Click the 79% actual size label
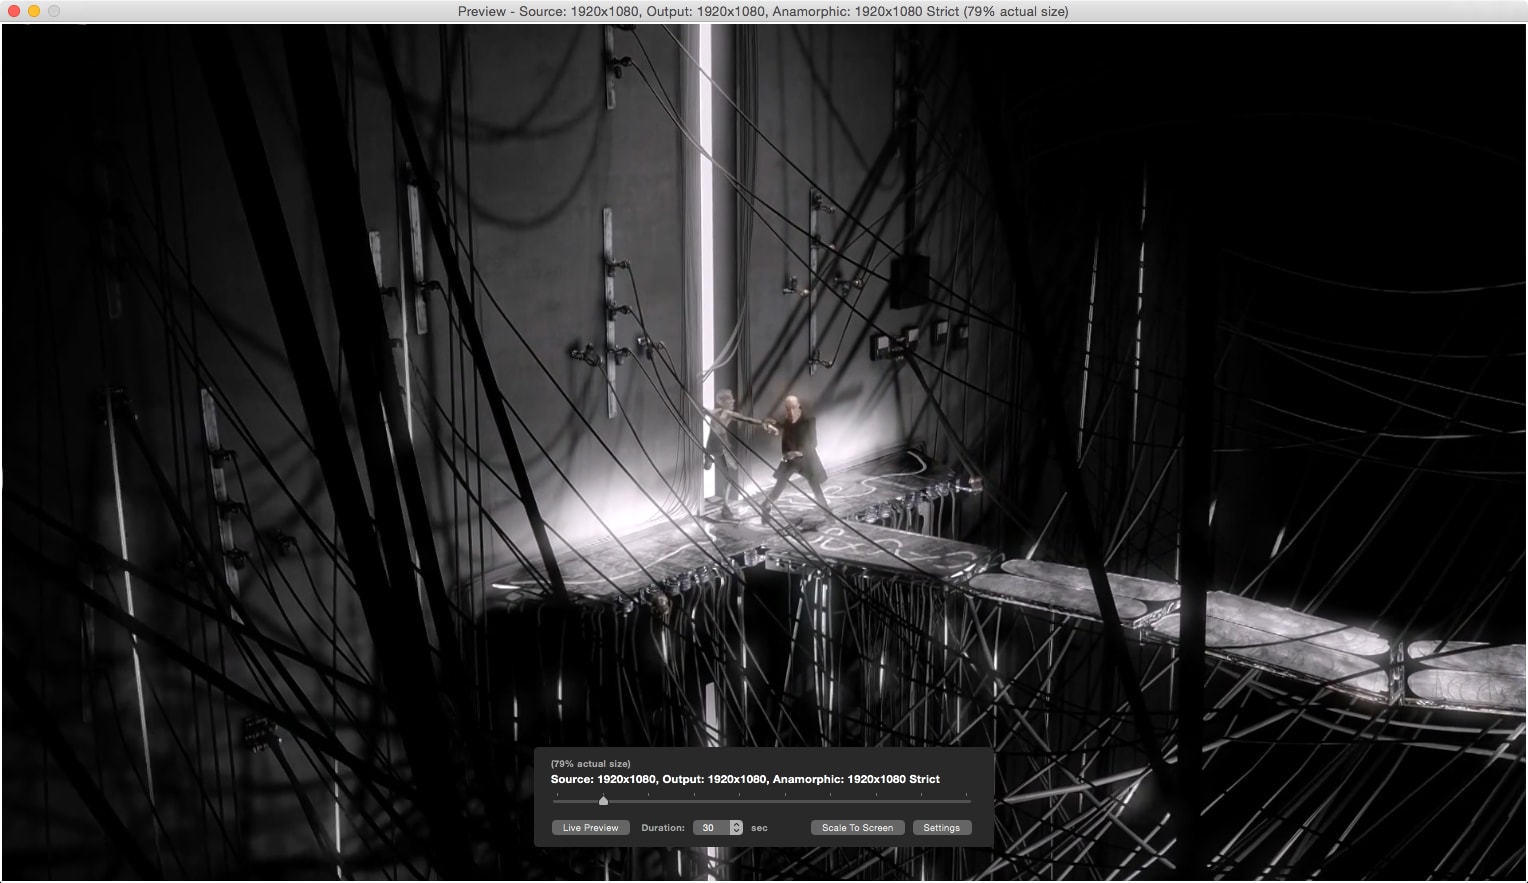Image resolution: width=1528 pixels, height=883 pixels. pos(590,764)
